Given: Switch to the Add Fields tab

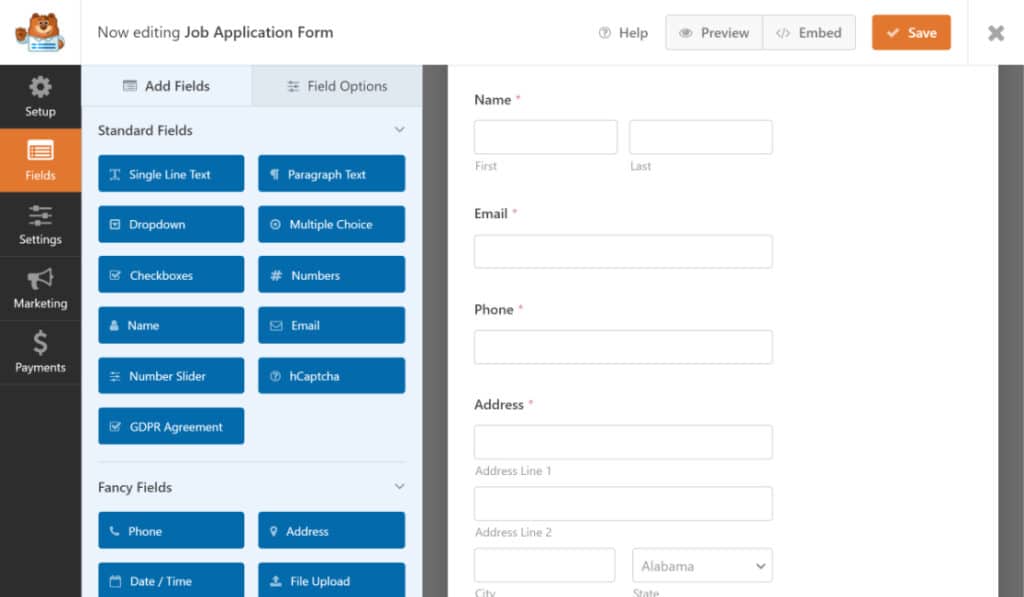Looking at the screenshot, I should tap(166, 86).
